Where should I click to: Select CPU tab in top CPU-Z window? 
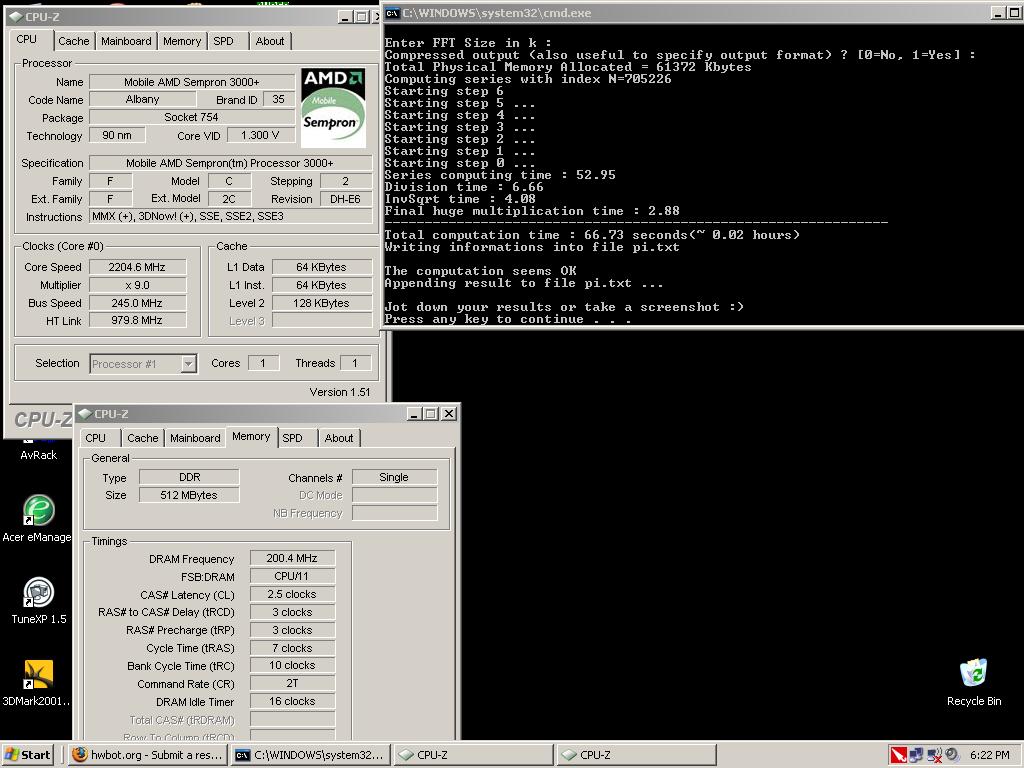click(x=27, y=39)
